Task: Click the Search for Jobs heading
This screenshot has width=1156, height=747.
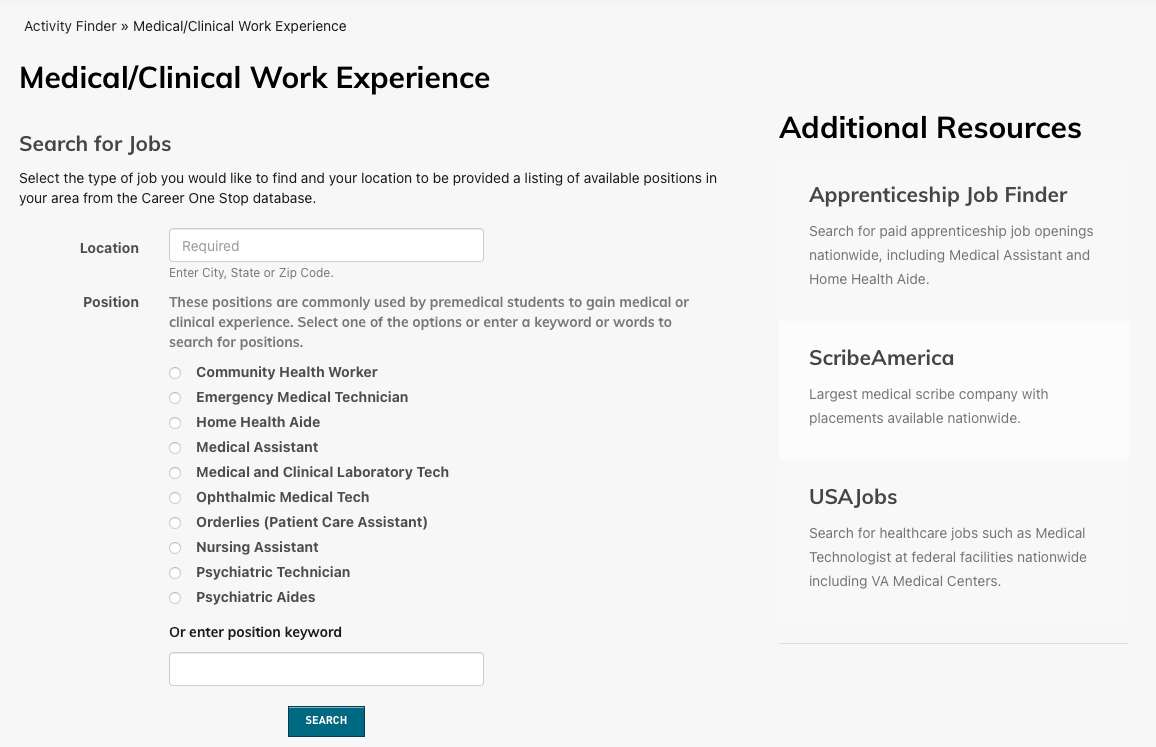Action: pyautogui.click(x=95, y=144)
